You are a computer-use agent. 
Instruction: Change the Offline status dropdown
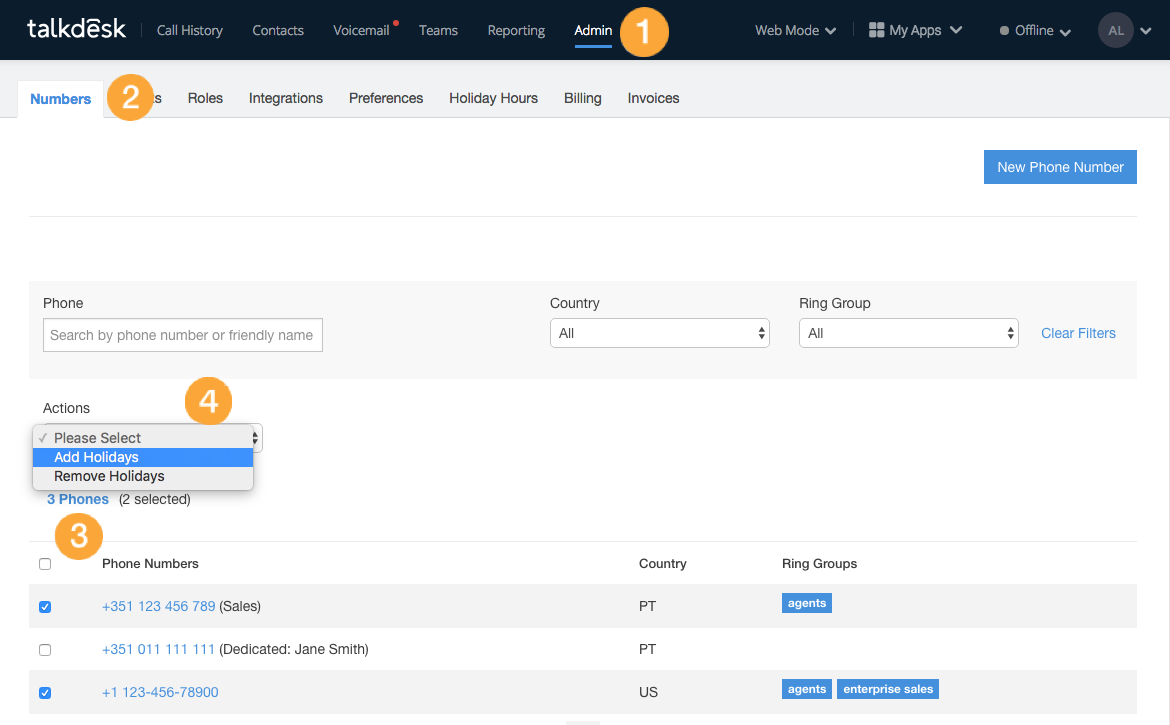click(1035, 31)
